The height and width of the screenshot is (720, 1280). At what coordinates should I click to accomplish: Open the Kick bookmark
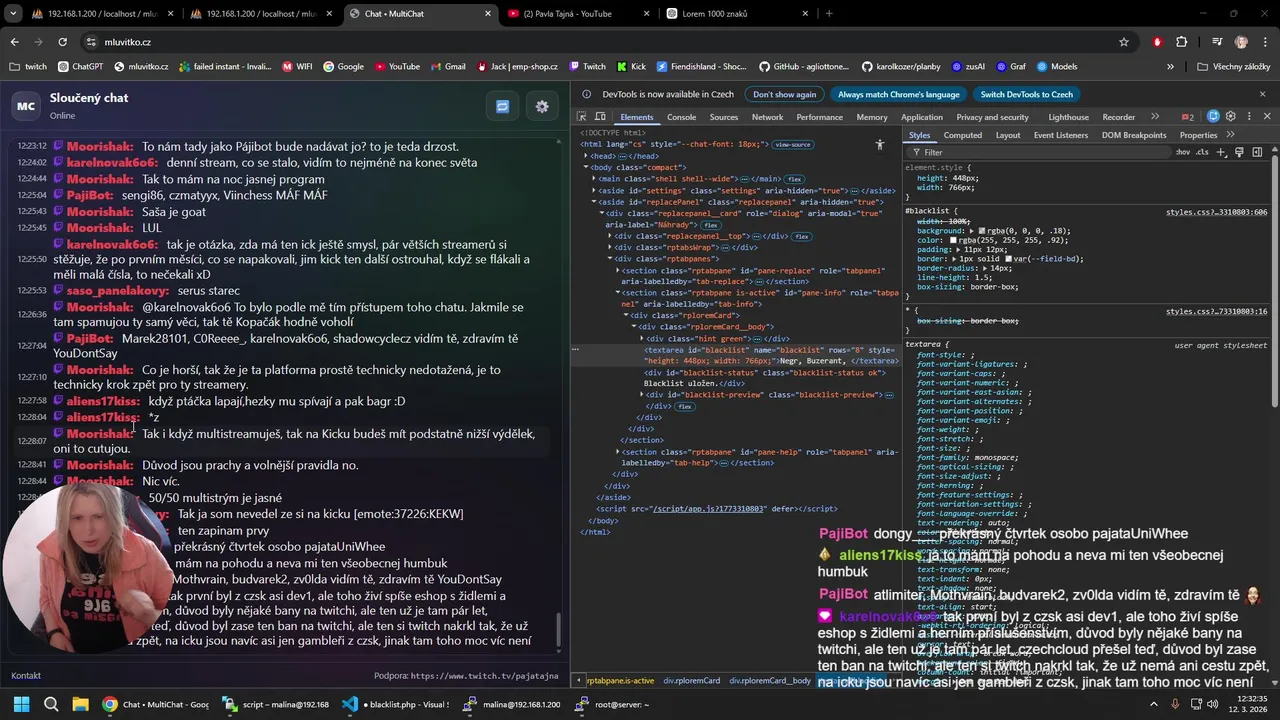[630, 66]
